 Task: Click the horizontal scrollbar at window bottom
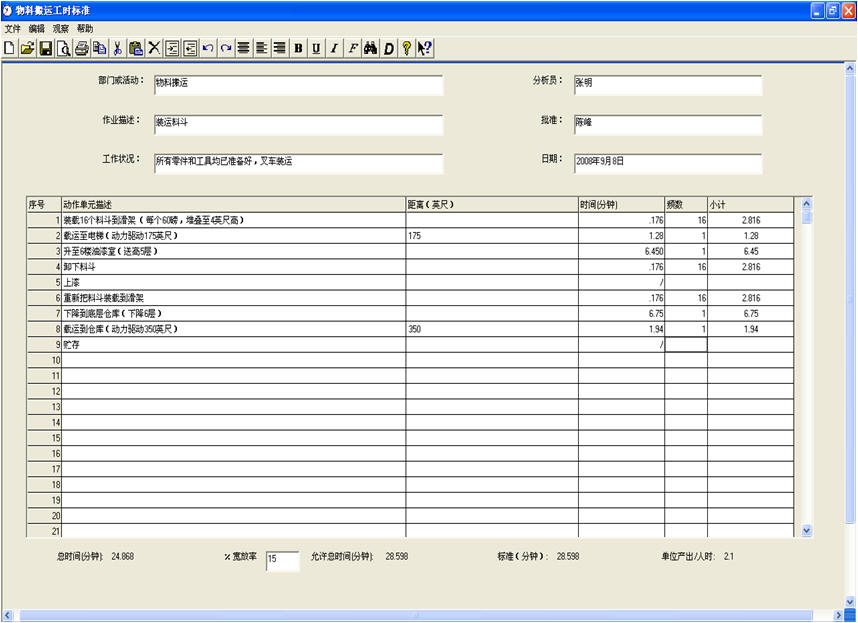pyautogui.click(x=420, y=615)
